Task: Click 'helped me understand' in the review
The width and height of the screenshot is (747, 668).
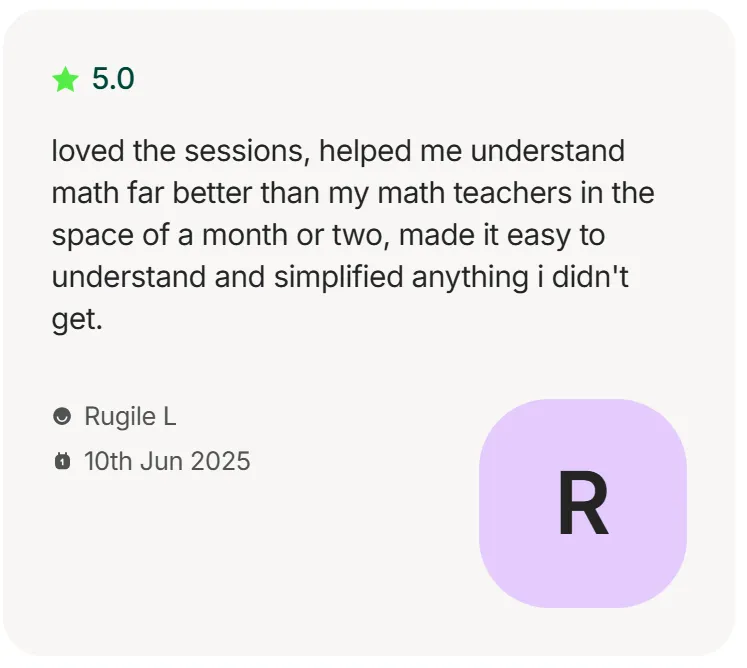Action: pyautogui.click(x=472, y=151)
